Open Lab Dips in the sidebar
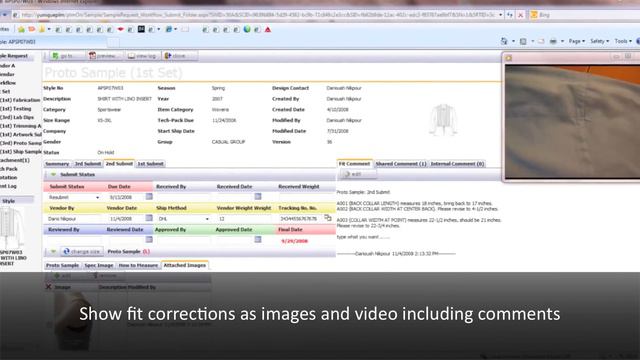This screenshot has height=360, width=640. coord(18,117)
